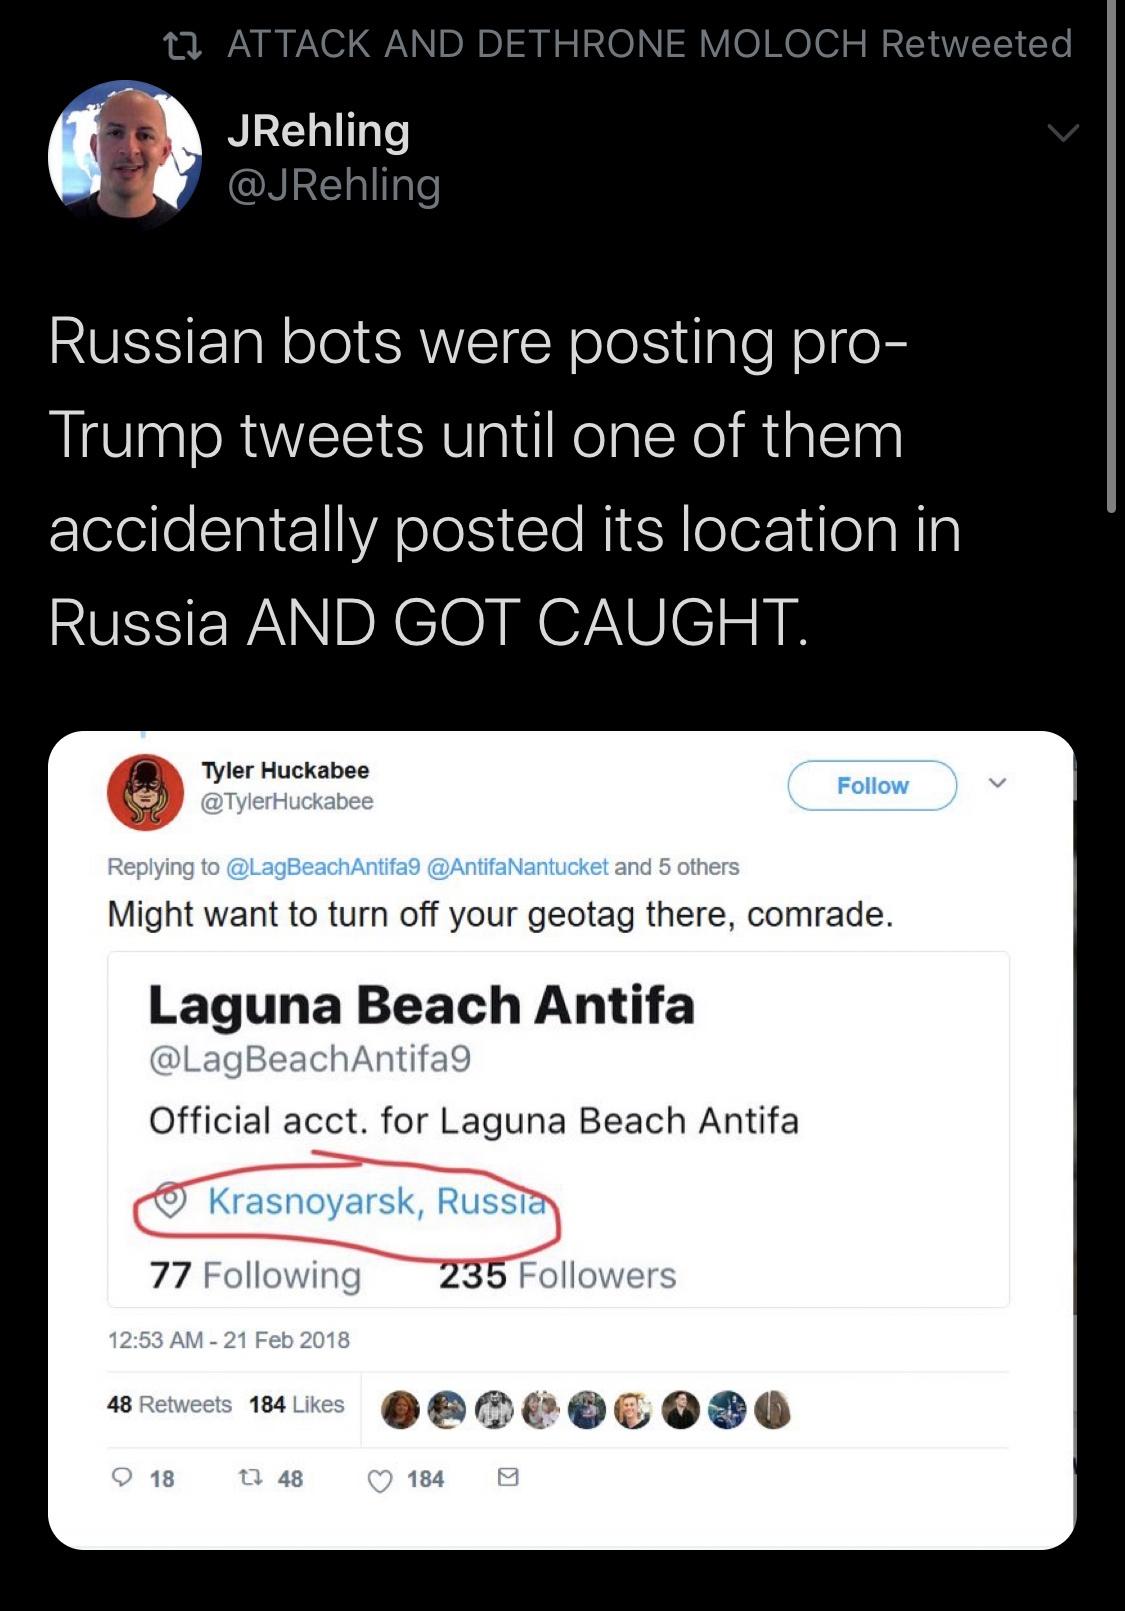Open the ATTACK AND DETHRONE MOLOCH Retweeted label
This screenshot has width=1125, height=1611.
[x=649, y=44]
